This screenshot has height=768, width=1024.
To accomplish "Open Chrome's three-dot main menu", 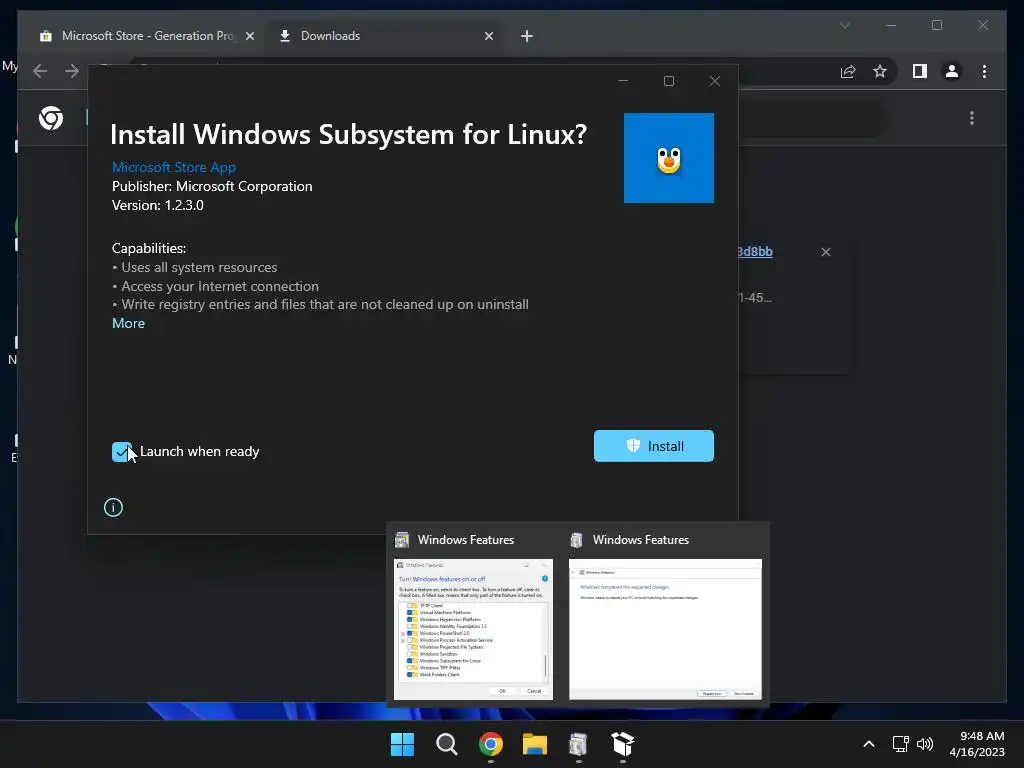I will click(984, 71).
